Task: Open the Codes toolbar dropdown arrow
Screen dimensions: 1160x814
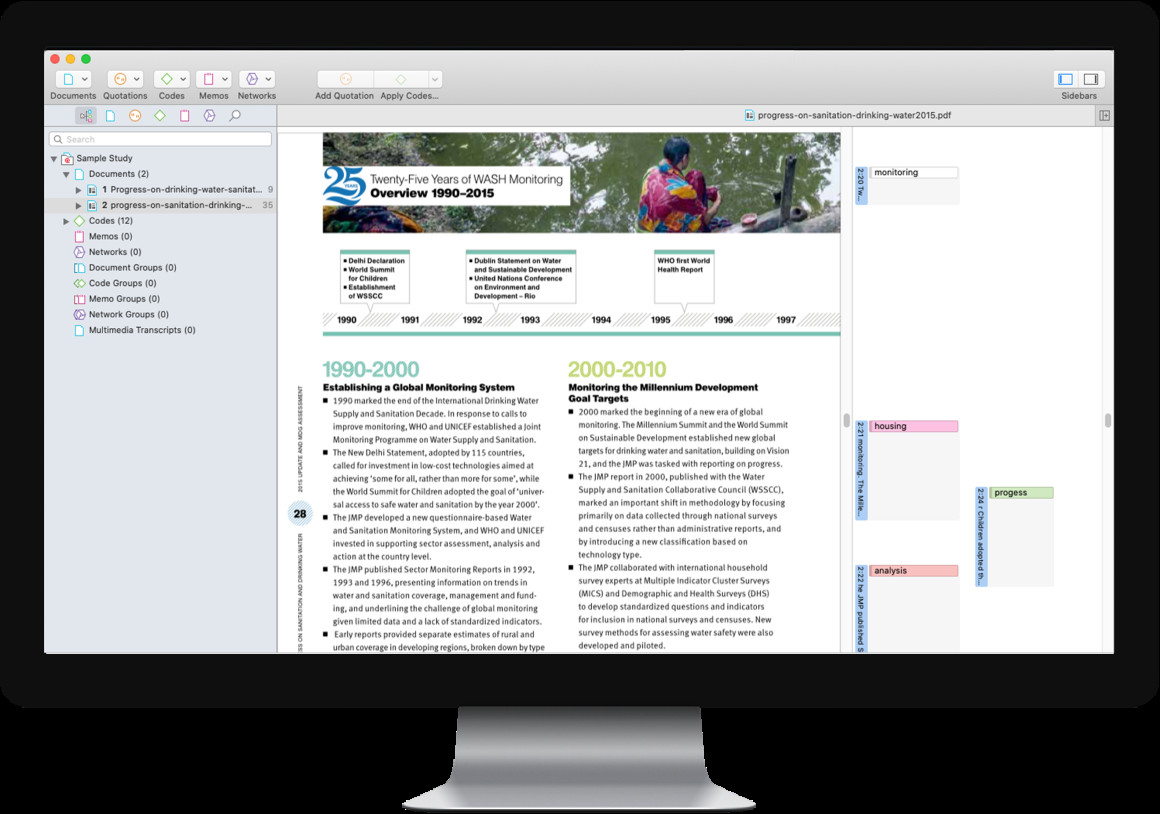Action: pyautogui.click(x=183, y=79)
